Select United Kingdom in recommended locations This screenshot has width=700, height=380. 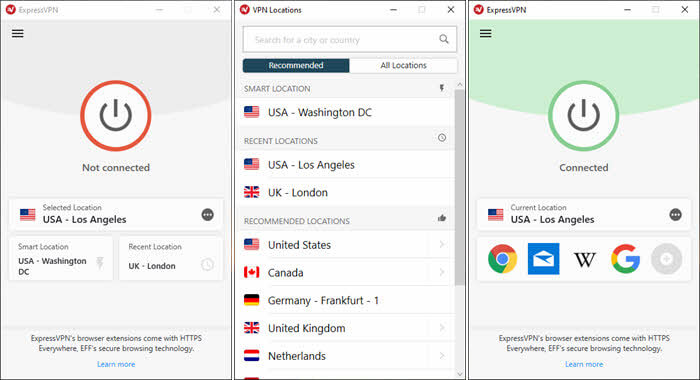346,328
